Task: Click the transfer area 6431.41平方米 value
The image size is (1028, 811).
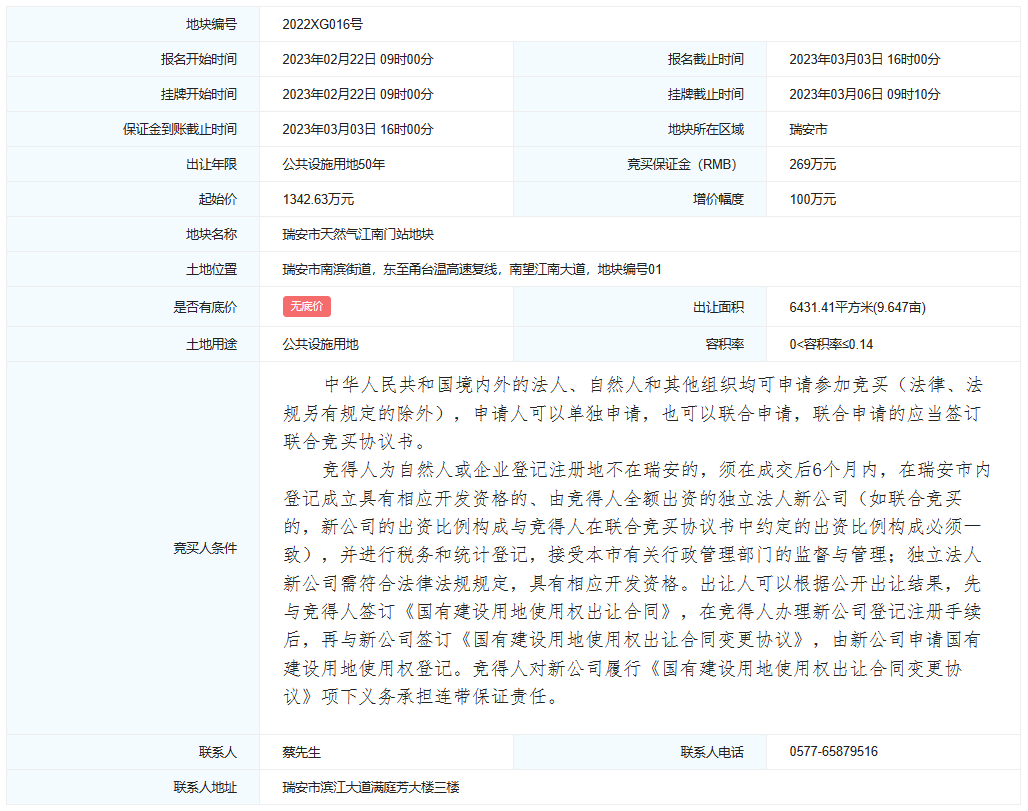Action: (857, 307)
